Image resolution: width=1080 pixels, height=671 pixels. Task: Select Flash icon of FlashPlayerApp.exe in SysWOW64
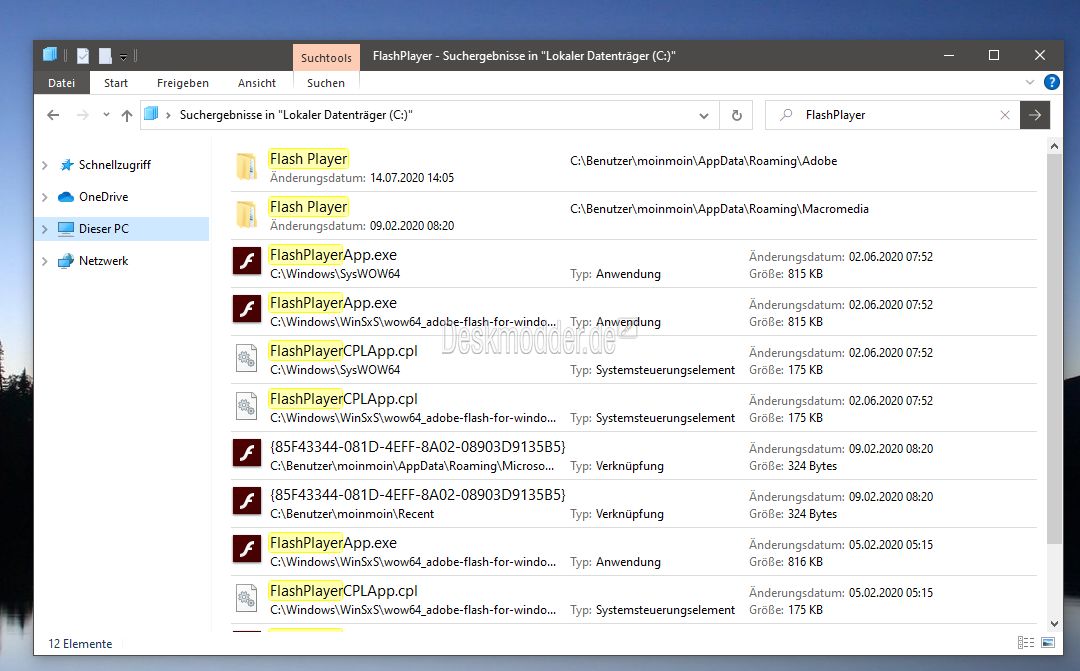pyautogui.click(x=247, y=261)
